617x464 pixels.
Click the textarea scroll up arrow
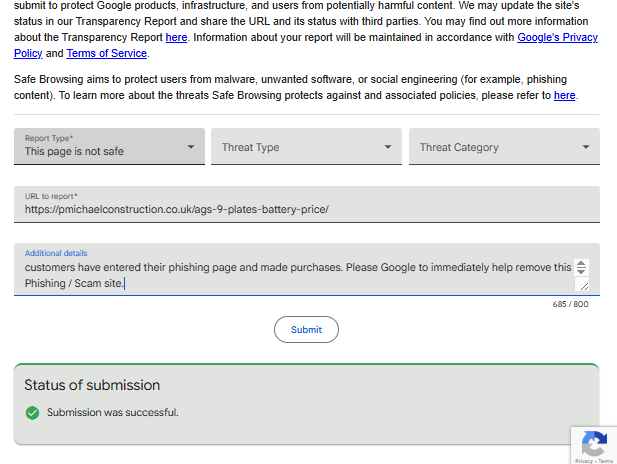click(582, 264)
